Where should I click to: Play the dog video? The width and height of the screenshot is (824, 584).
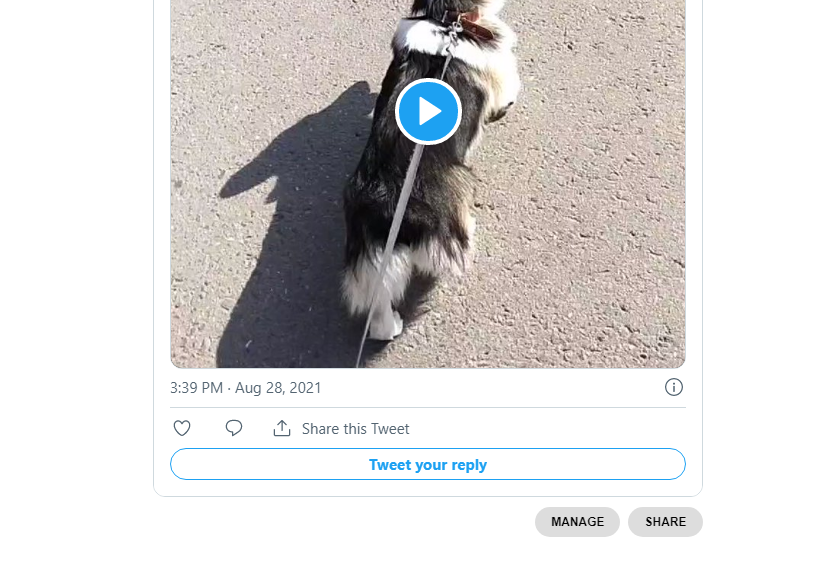pyautogui.click(x=428, y=111)
